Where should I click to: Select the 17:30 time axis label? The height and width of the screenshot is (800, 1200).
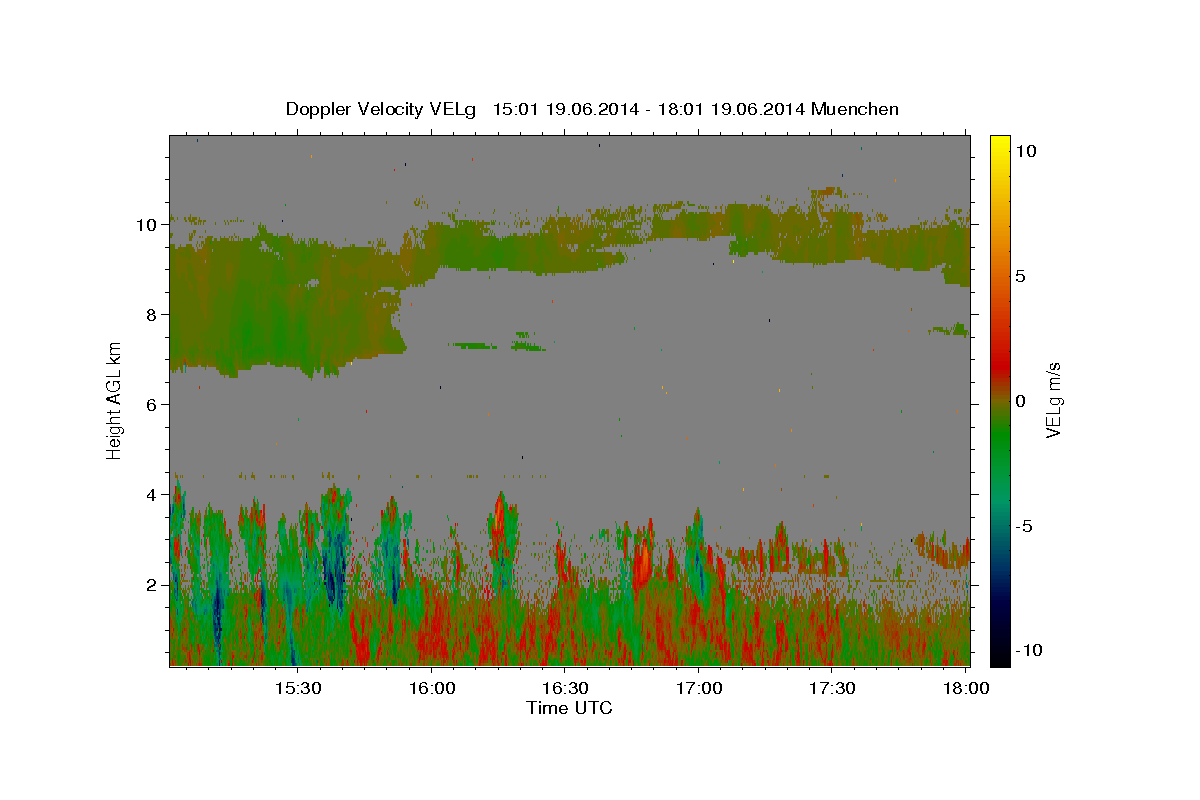[x=831, y=689]
